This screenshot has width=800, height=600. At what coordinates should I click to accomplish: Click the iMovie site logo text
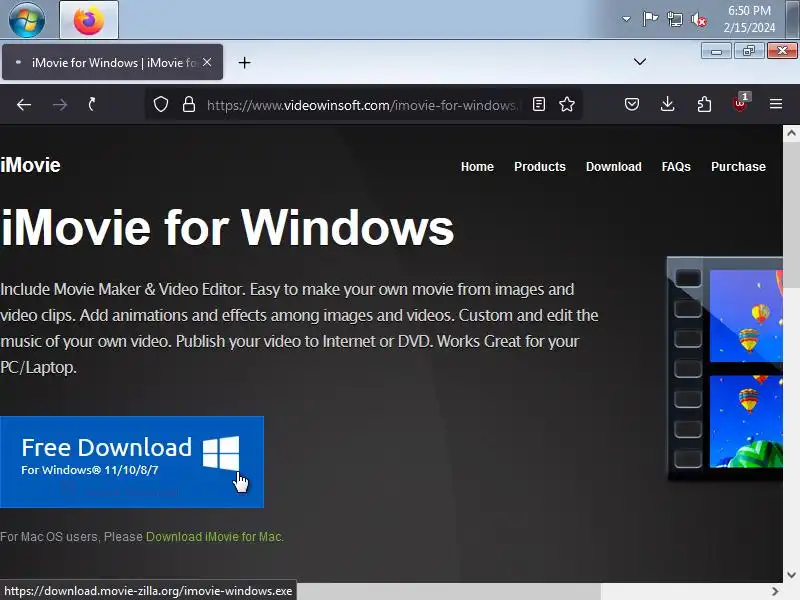tap(30, 165)
